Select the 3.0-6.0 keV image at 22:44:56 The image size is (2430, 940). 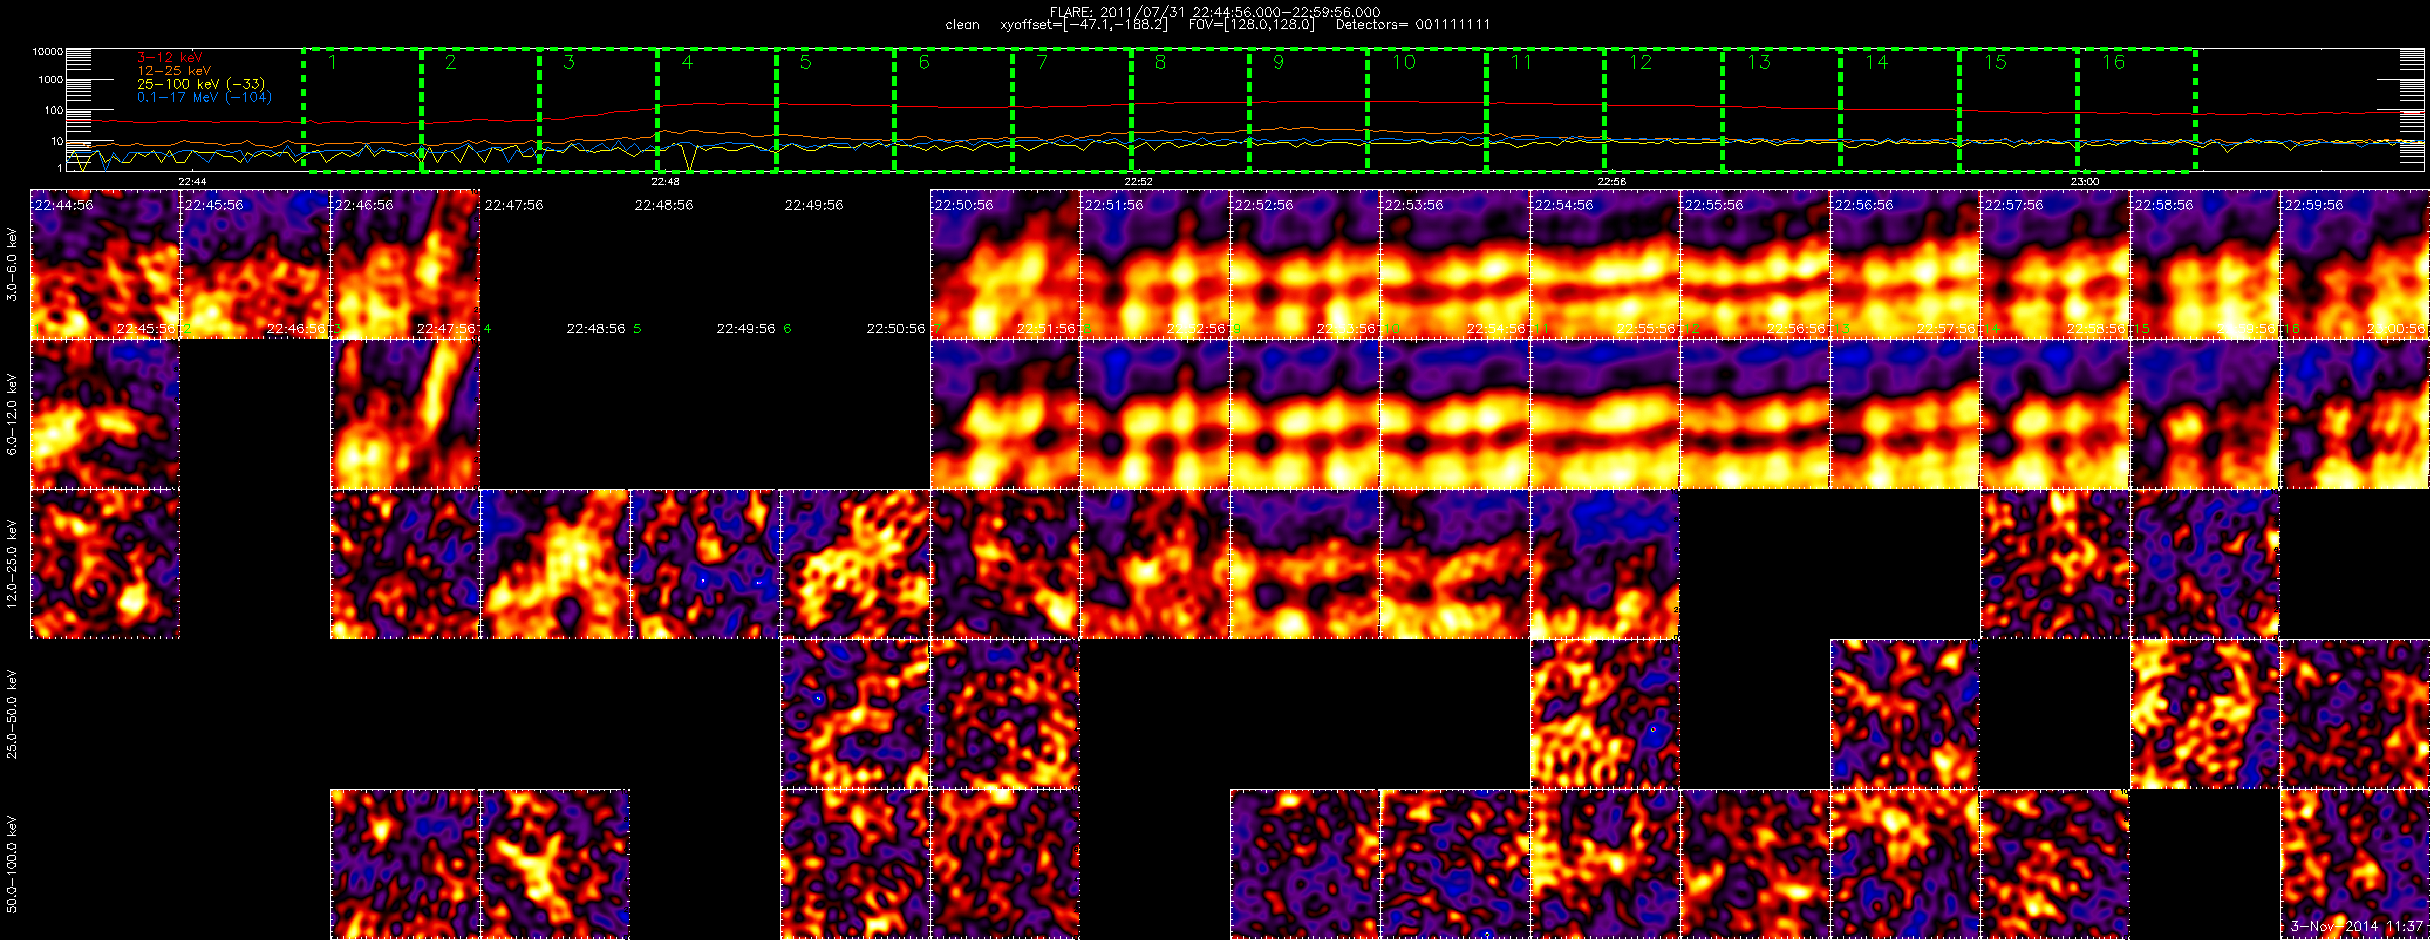(105, 264)
